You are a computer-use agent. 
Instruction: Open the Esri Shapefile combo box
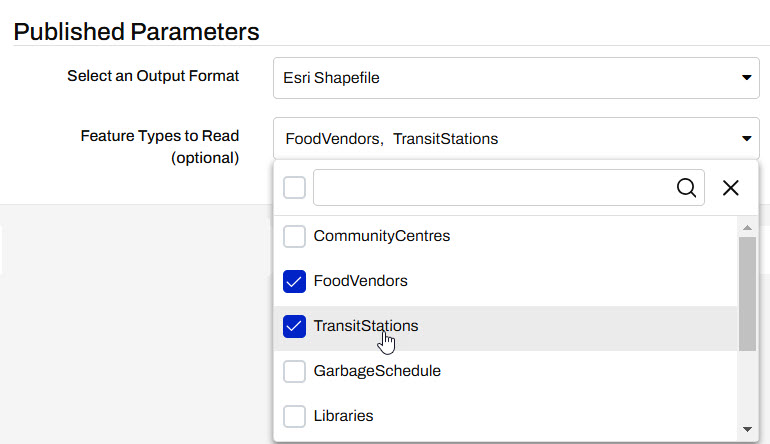tap(500, 78)
